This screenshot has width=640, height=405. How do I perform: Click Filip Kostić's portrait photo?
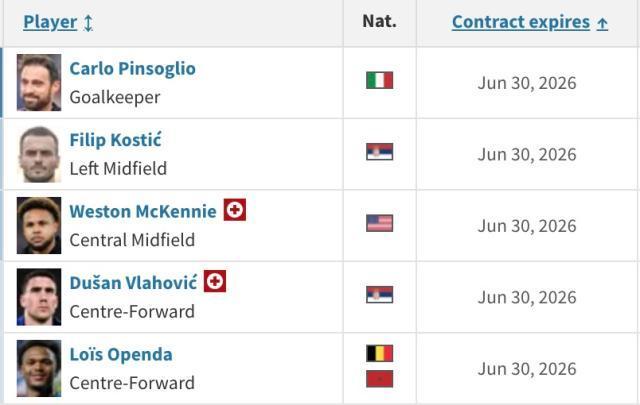pos(39,154)
